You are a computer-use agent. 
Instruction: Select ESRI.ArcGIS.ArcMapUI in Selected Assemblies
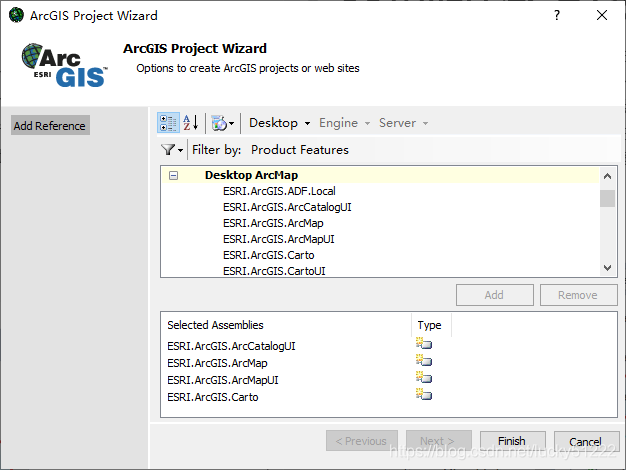click(223, 380)
